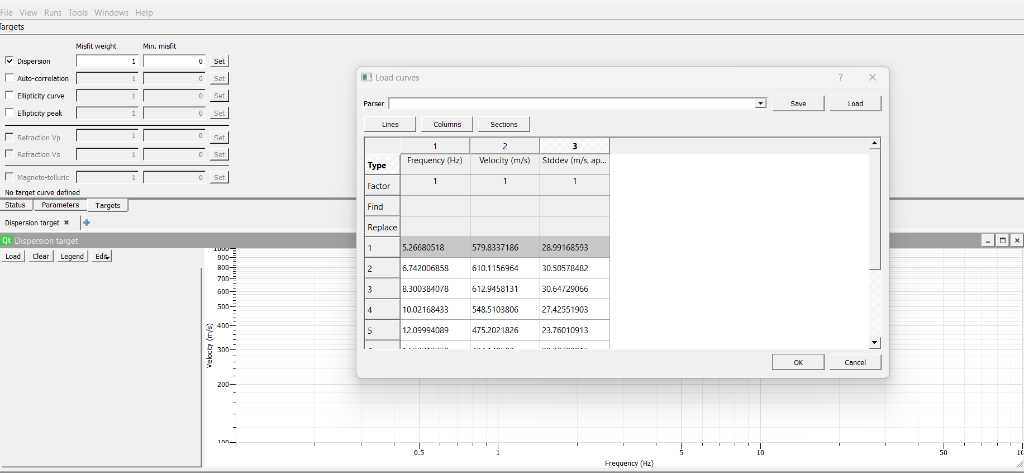Click the blue plus add-tab icon
The width and height of the screenshot is (1024, 473).
pos(87,223)
